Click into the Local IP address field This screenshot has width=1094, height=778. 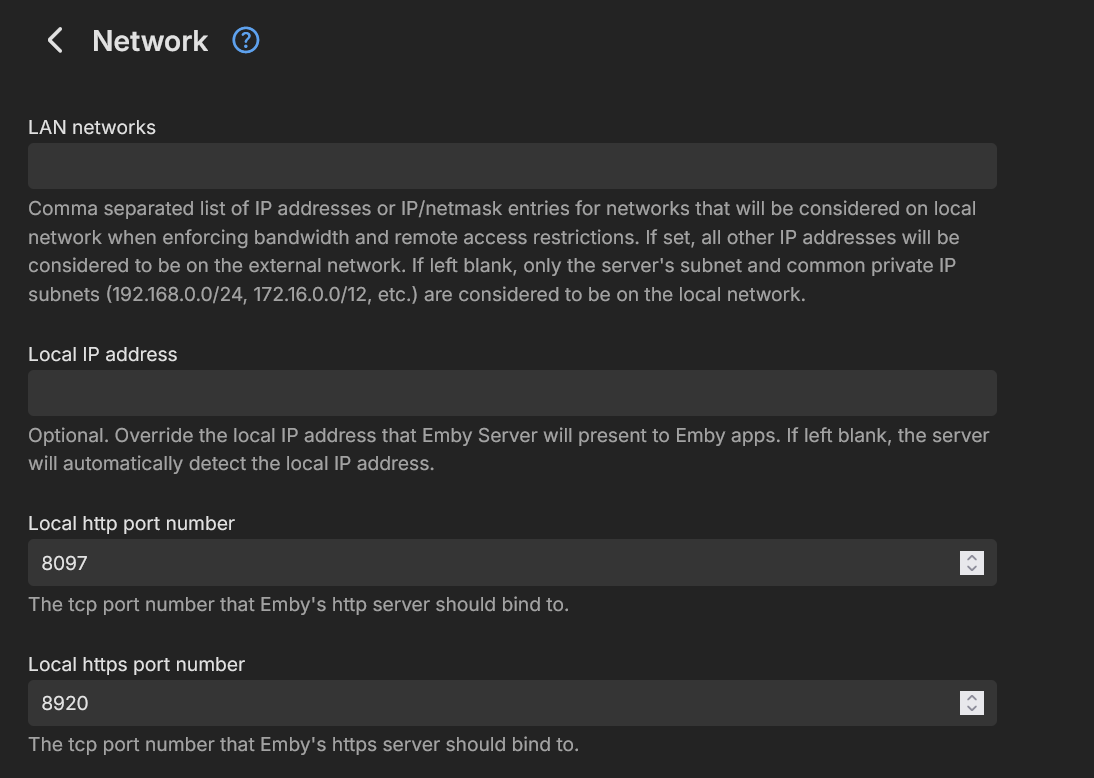(512, 393)
